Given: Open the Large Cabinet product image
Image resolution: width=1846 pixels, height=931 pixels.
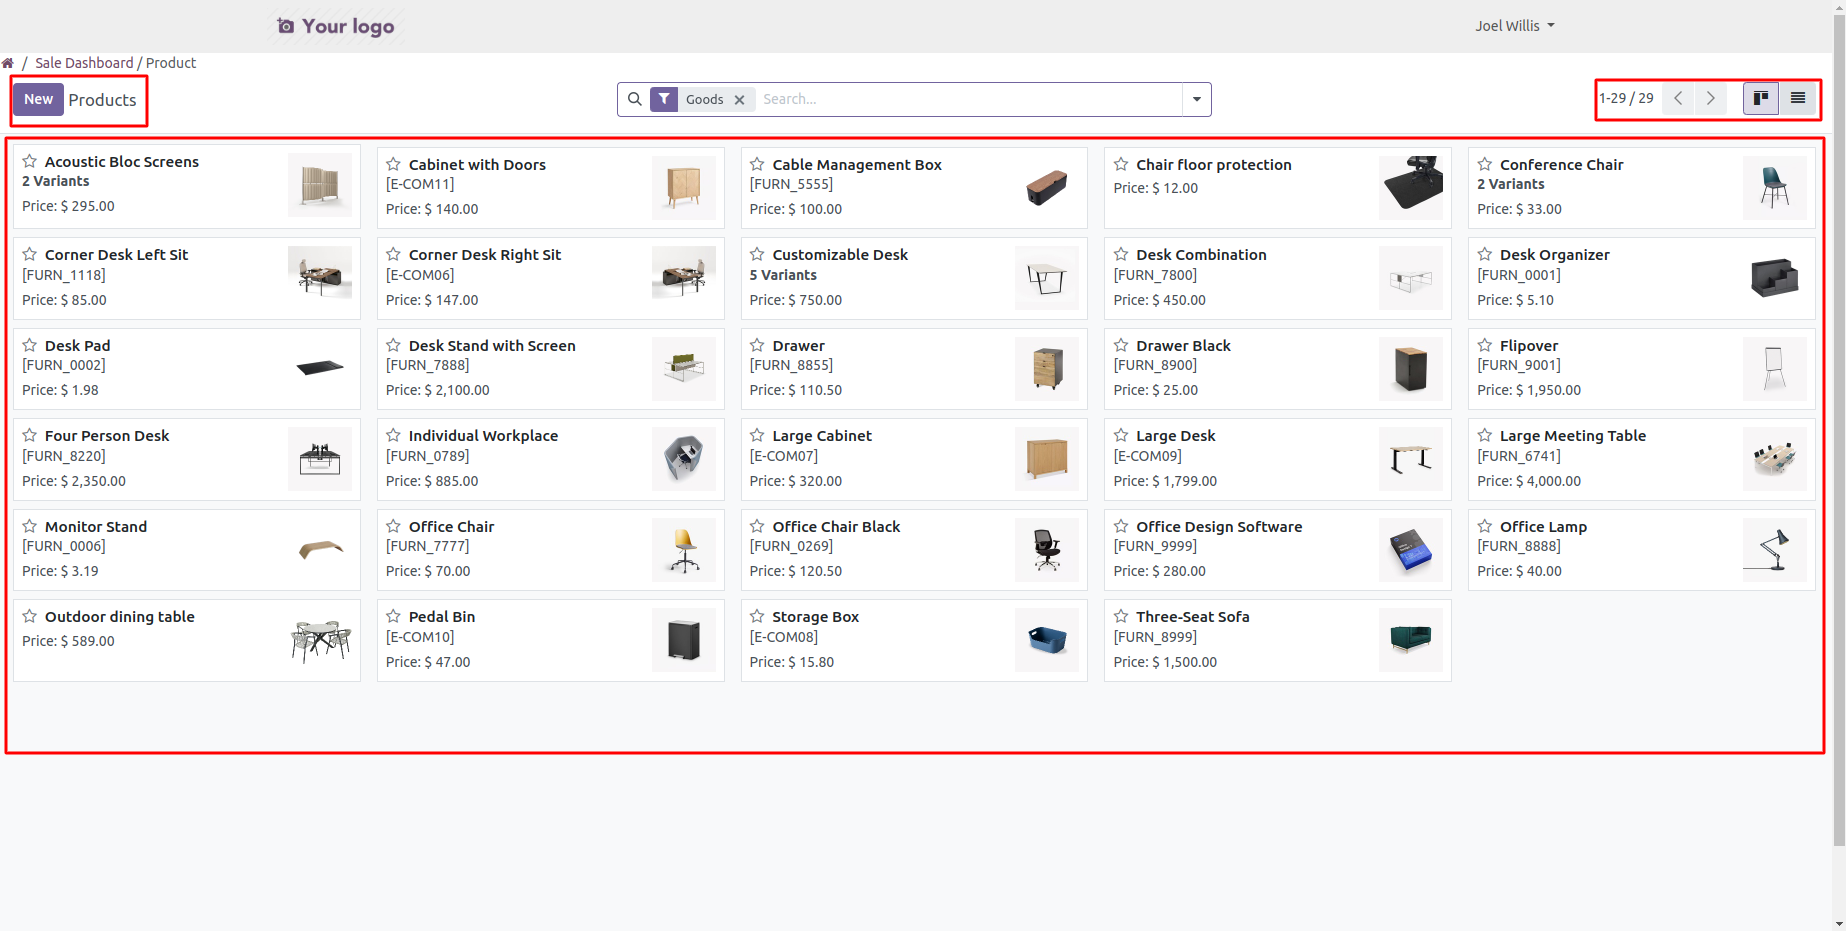Looking at the screenshot, I should click(1047, 459).
